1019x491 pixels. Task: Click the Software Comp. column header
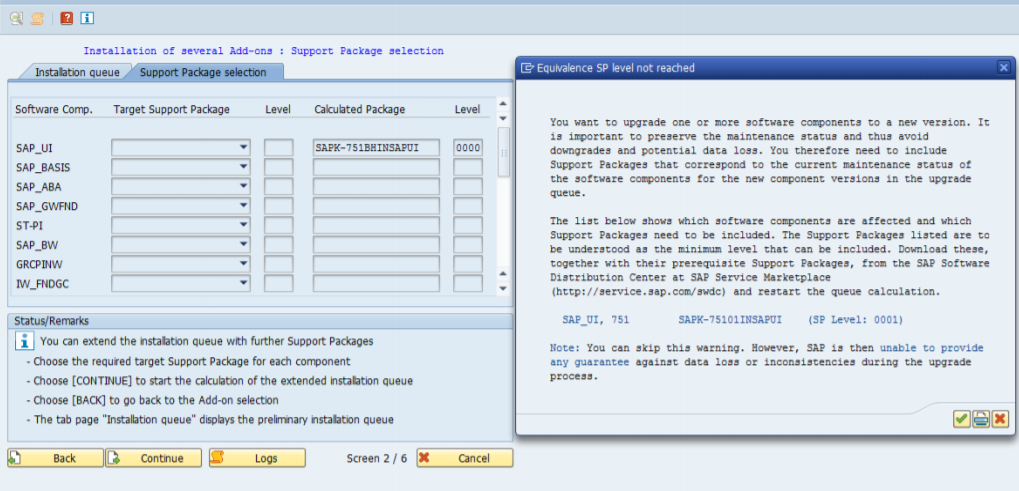54,109
